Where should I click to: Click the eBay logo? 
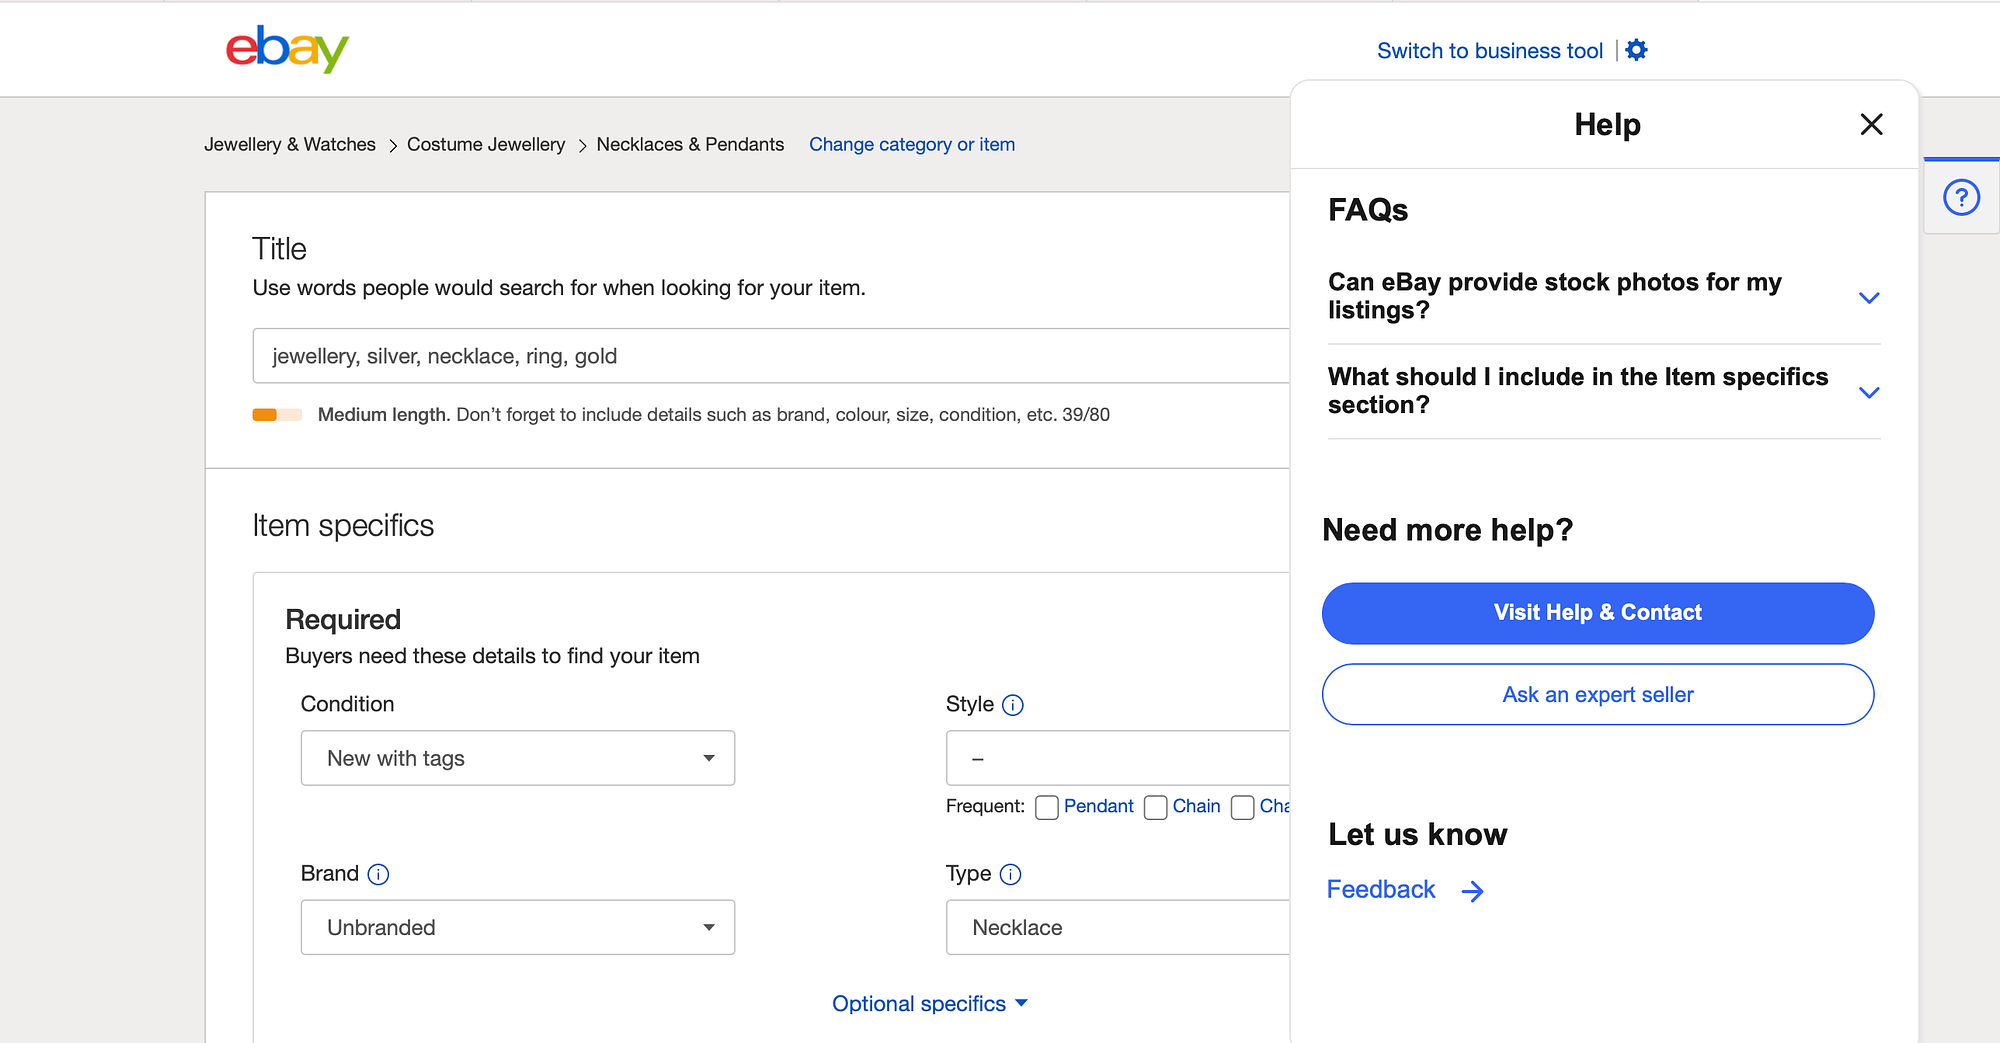(x=287, y=49)
